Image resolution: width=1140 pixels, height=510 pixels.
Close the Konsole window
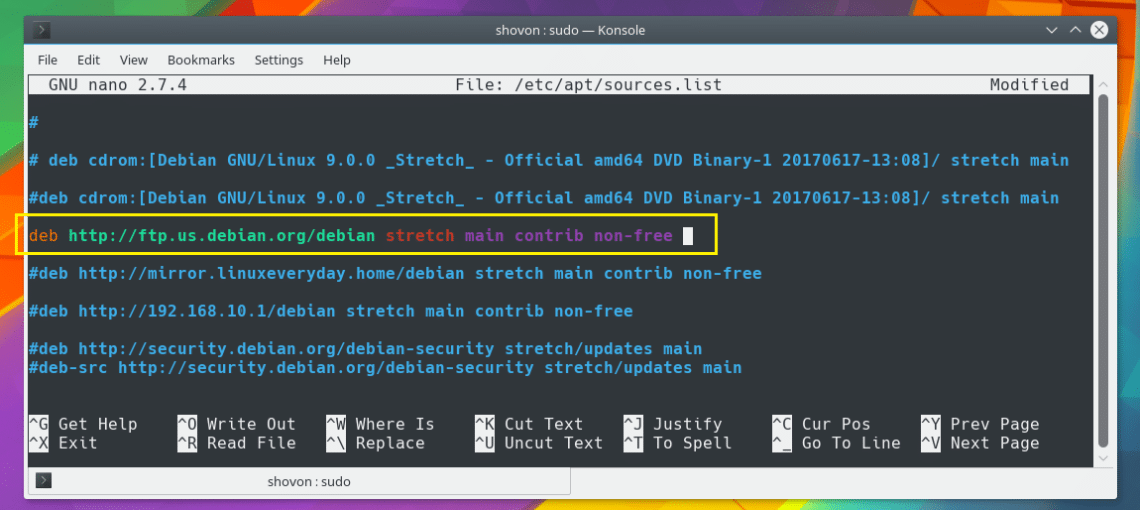pyautogui.click(x=1099, y=30)
